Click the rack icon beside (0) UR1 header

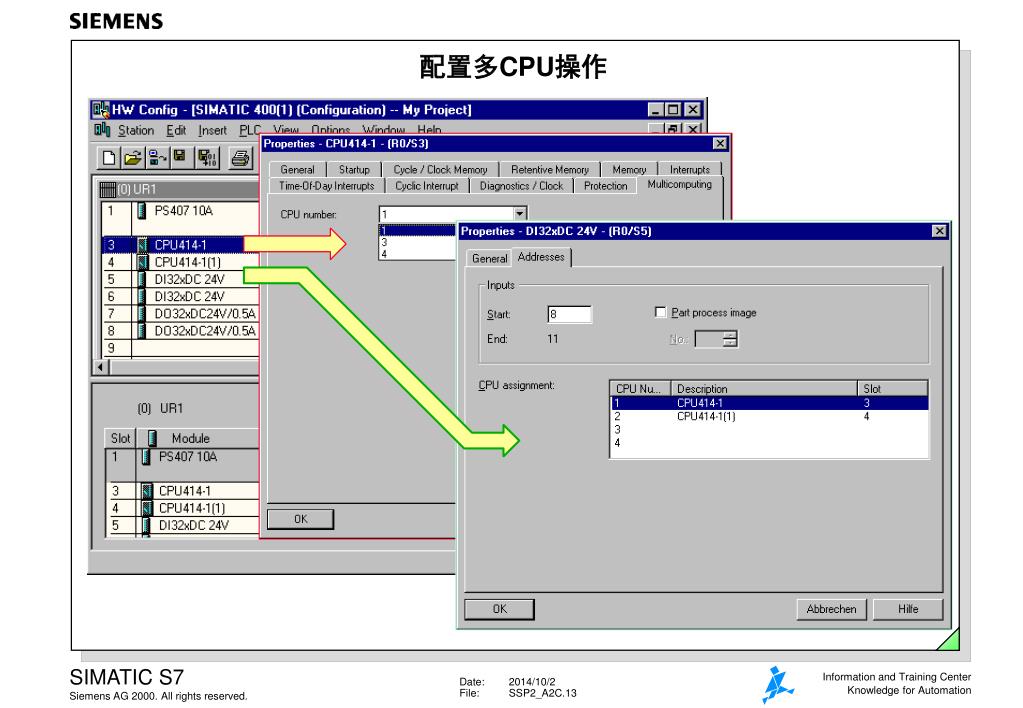click(x=108, y=189)
